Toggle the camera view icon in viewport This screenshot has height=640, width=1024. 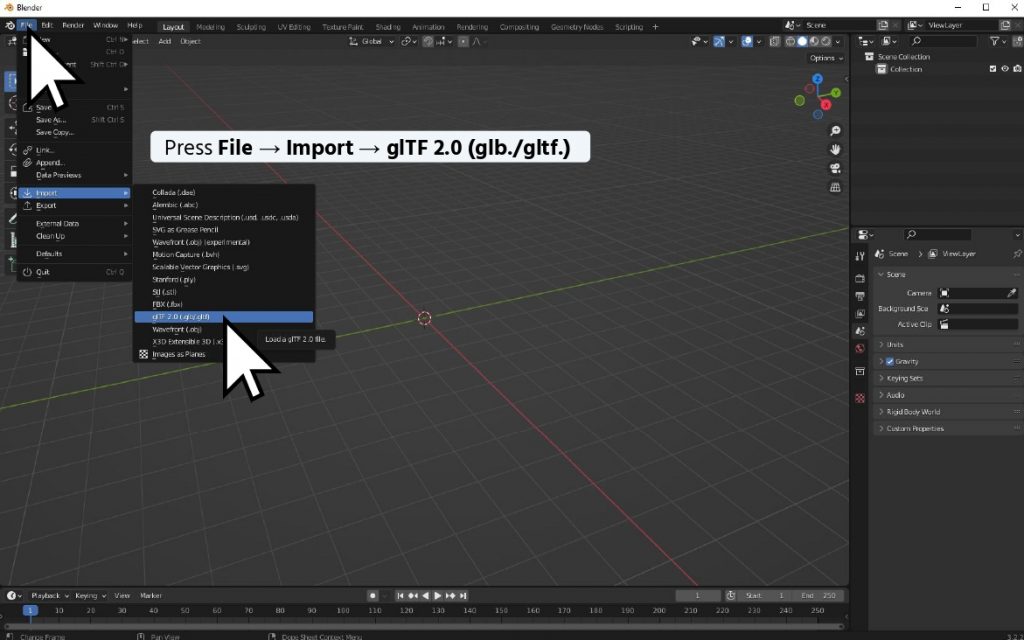point(835,168)
